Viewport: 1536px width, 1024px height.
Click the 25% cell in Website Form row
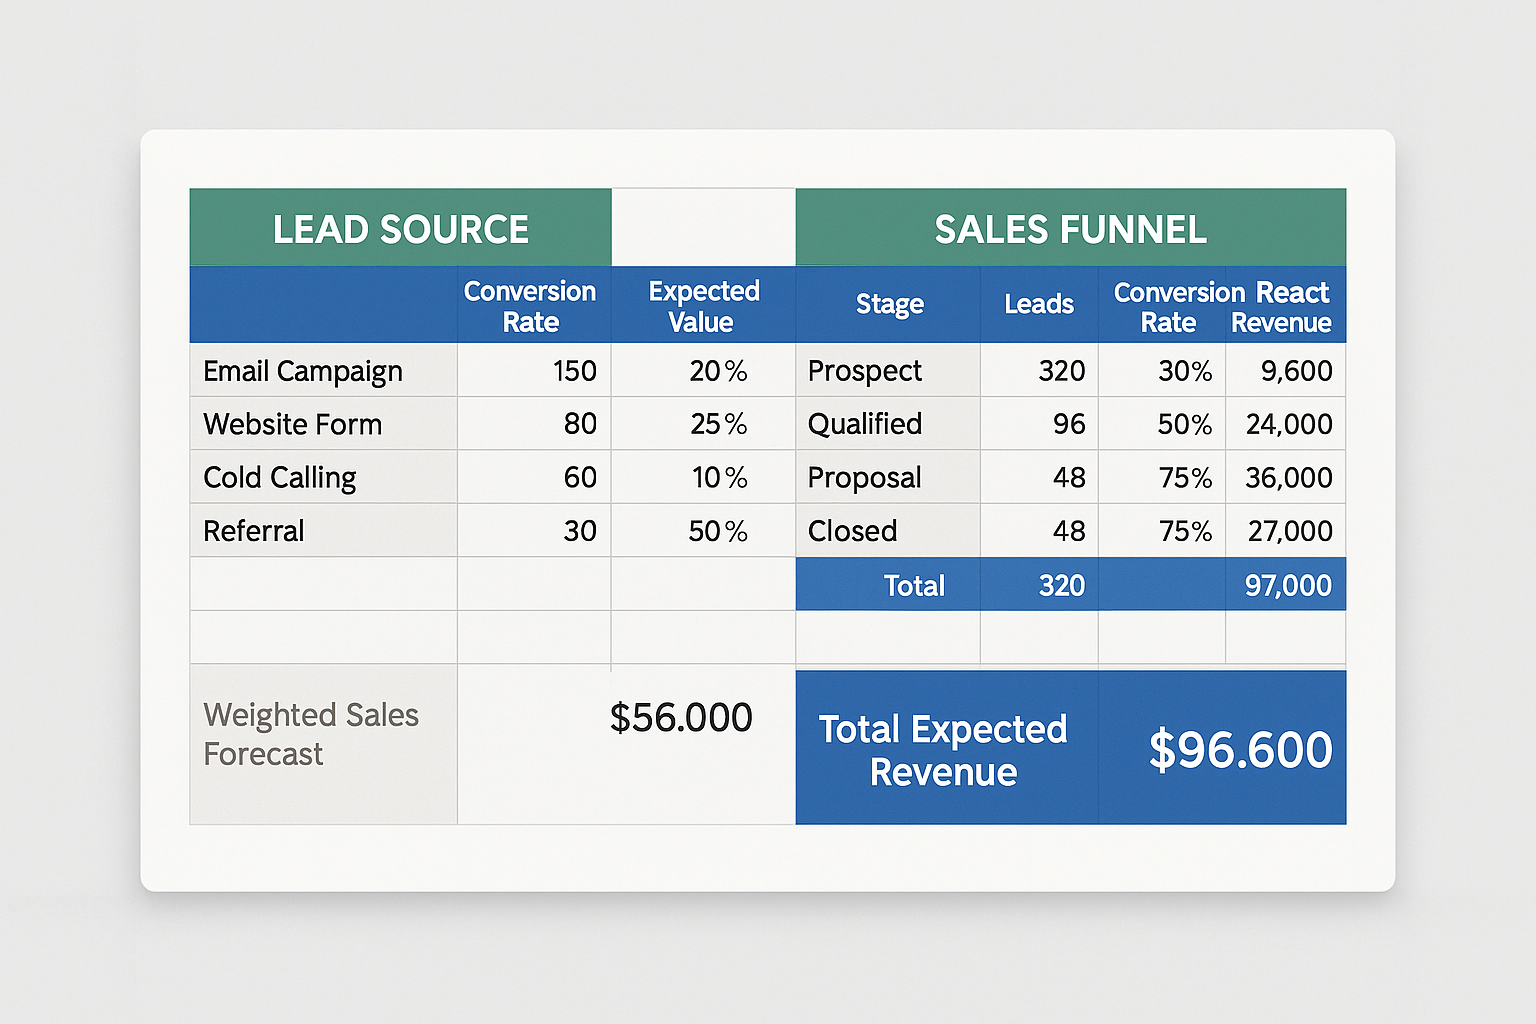(x=703, y=424)
